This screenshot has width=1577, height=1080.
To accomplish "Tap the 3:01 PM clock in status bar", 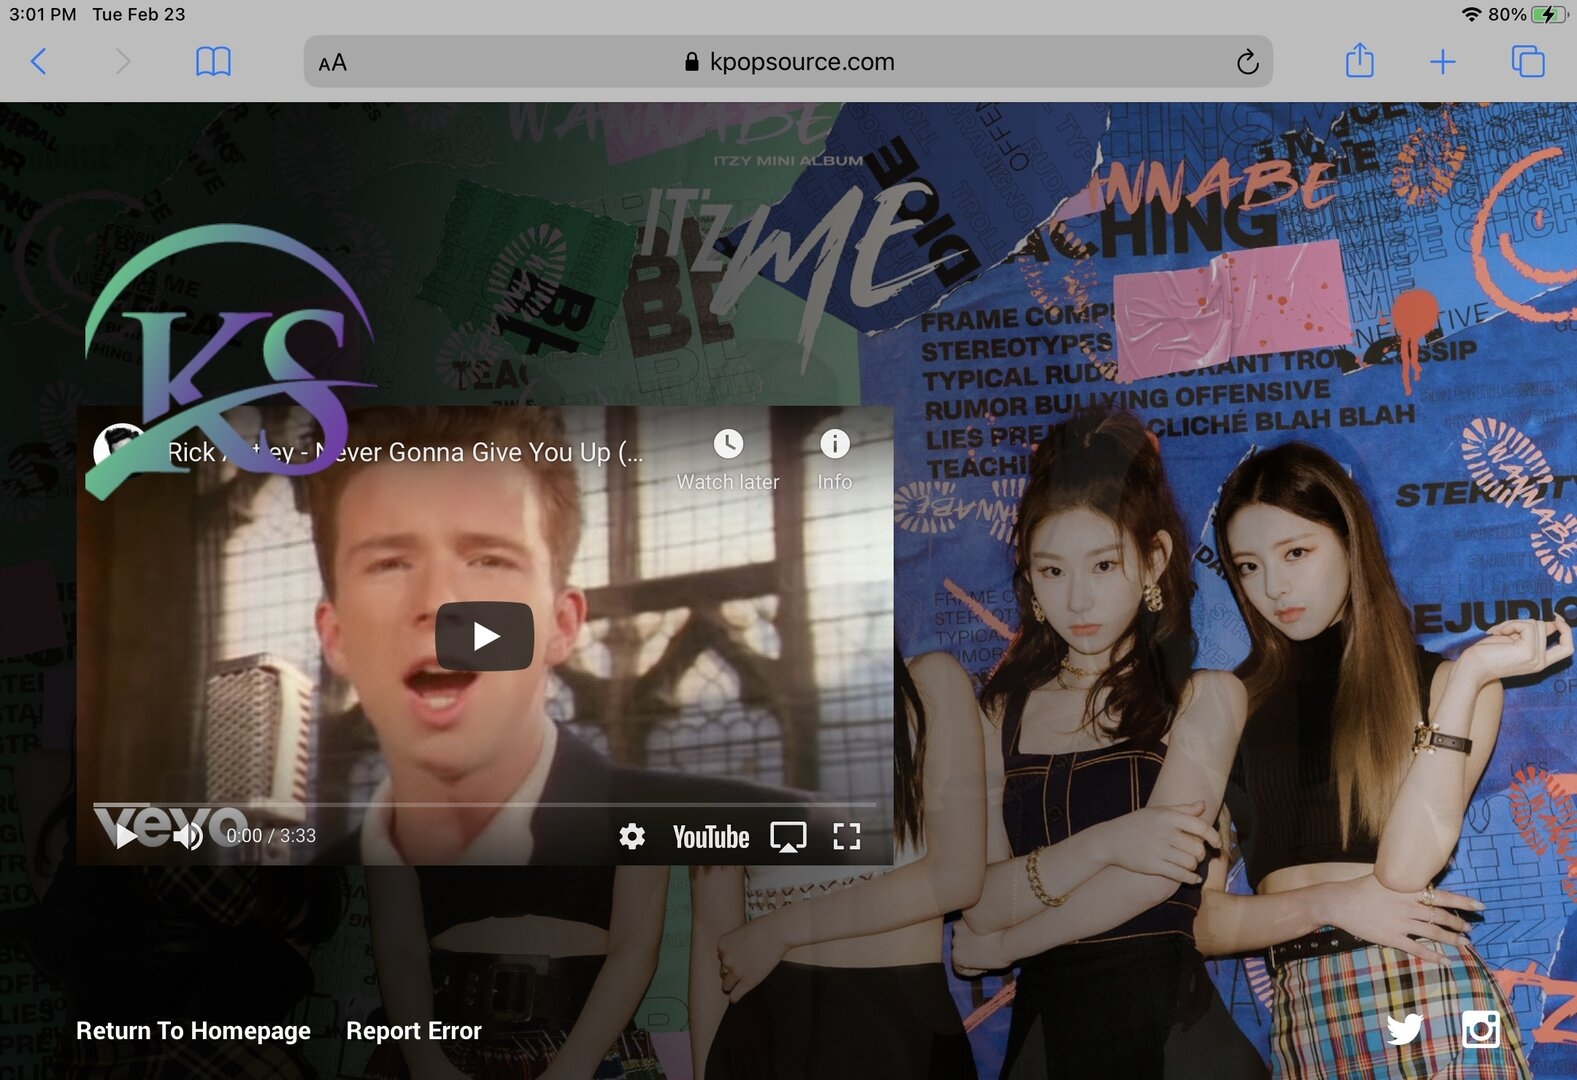I will pos(42,14).
